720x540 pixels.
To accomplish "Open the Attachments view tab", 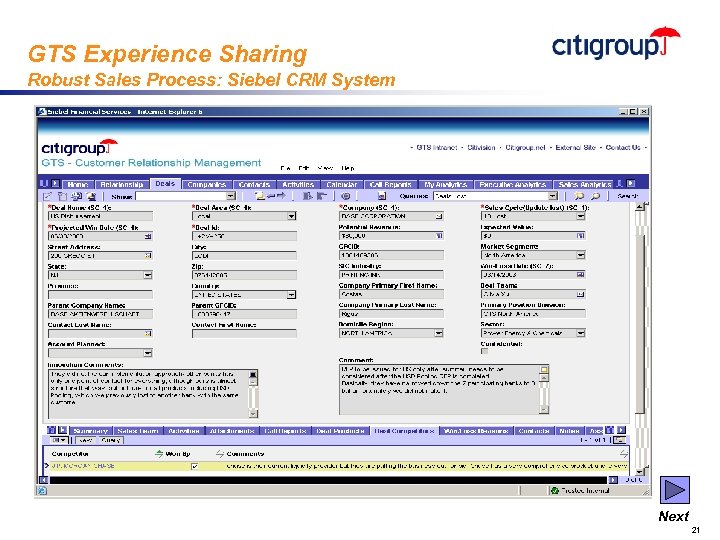I will tap(232, 431).
